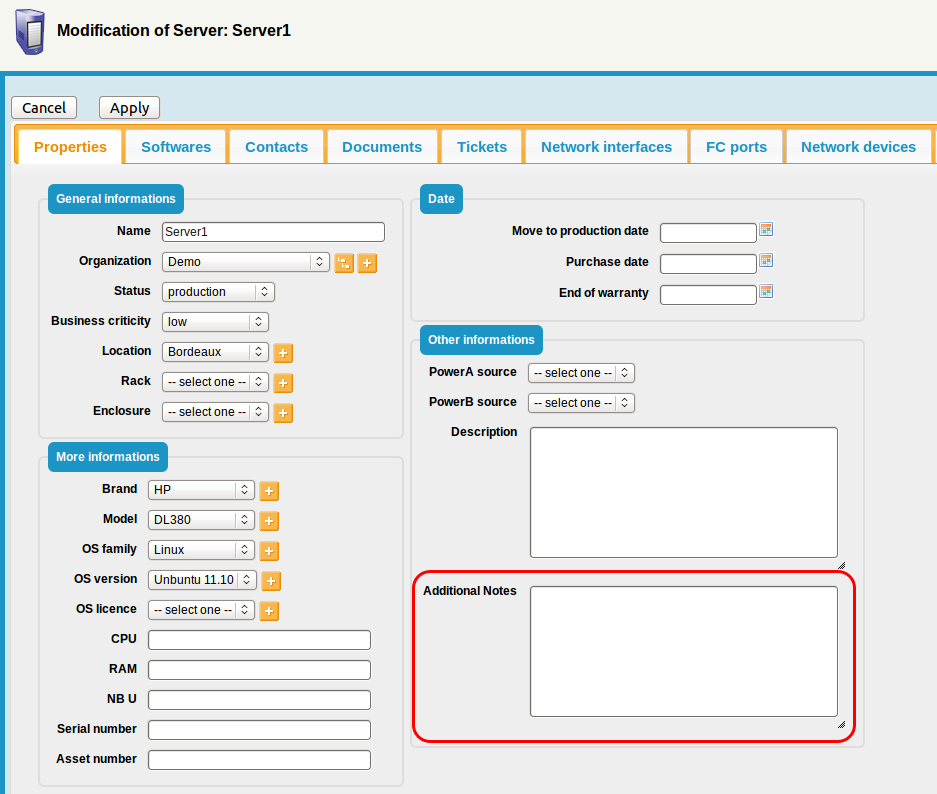Add new OS licence via plus icon
This screenshot has height=794, width=937.
269,611
